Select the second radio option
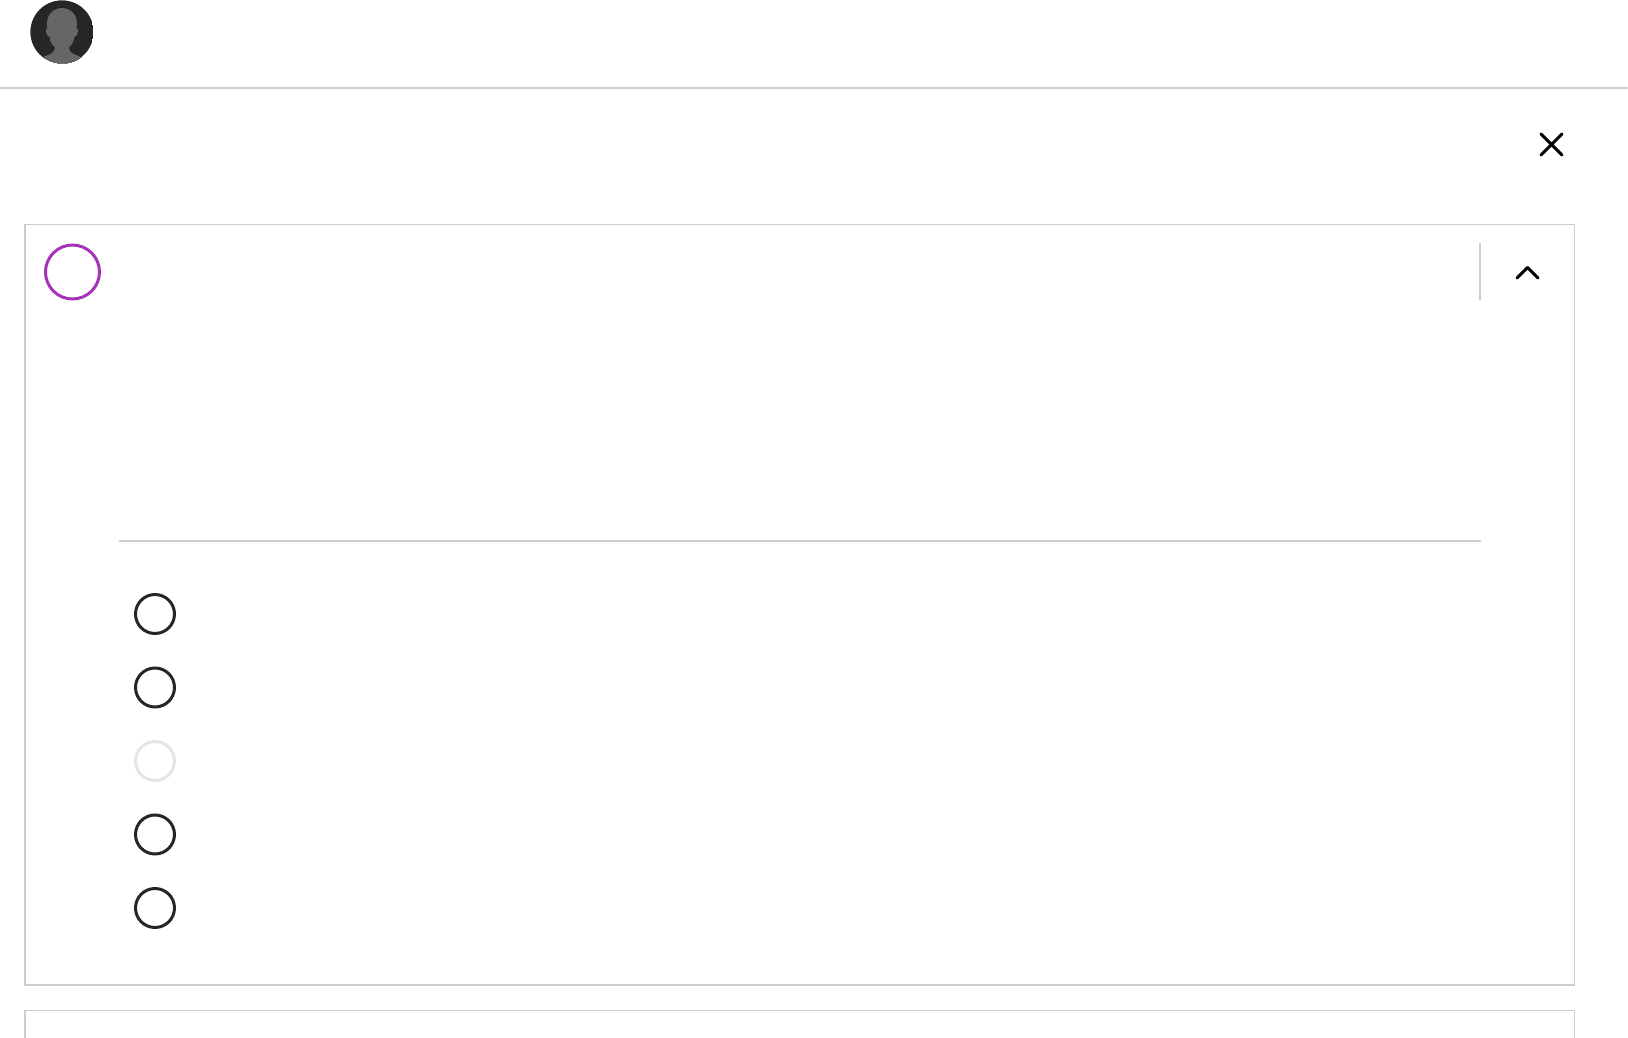1628x1038 pixels. tap(155, 688)
